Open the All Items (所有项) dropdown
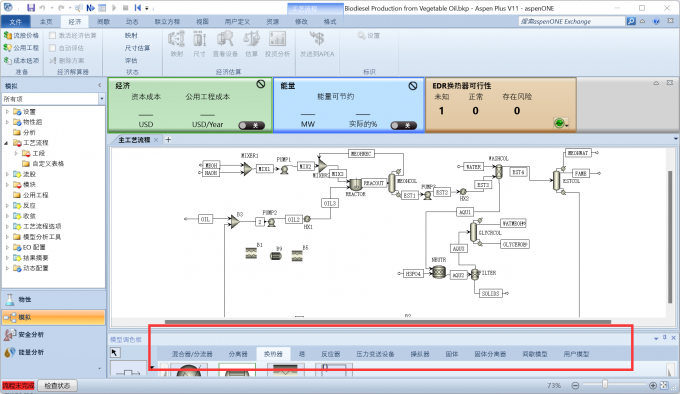Image resolution: width=680 pixels, height=394 pixels. [101, 99]
